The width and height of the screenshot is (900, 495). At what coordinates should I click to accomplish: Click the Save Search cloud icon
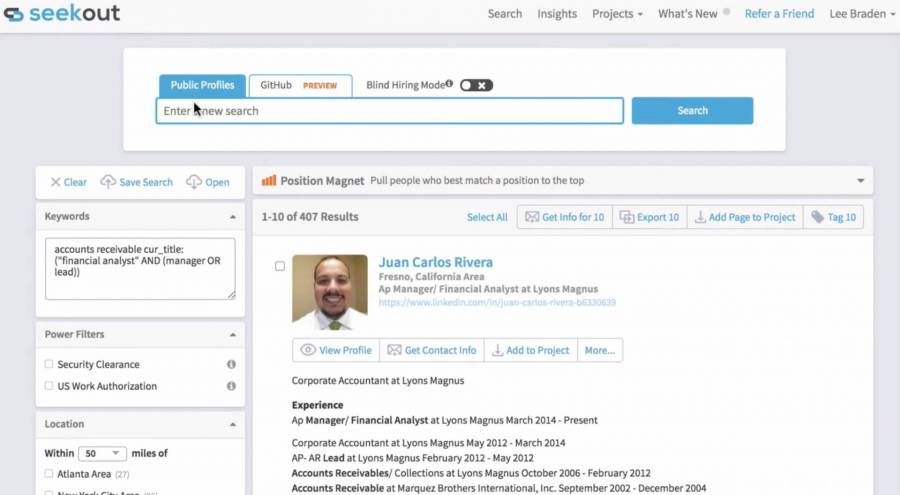pyautogui.click(x=108, y=182)
